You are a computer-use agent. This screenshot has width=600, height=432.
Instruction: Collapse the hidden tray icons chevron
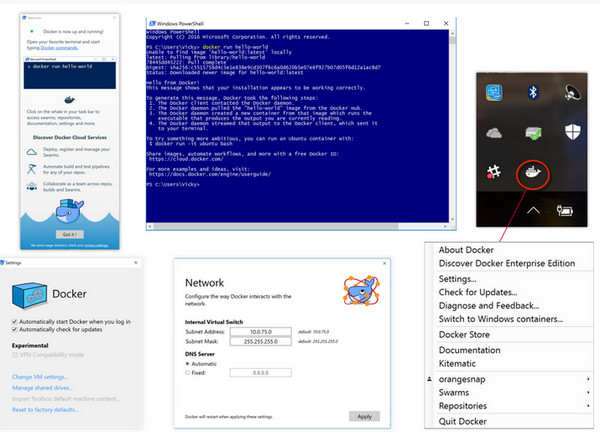[533, 211]
